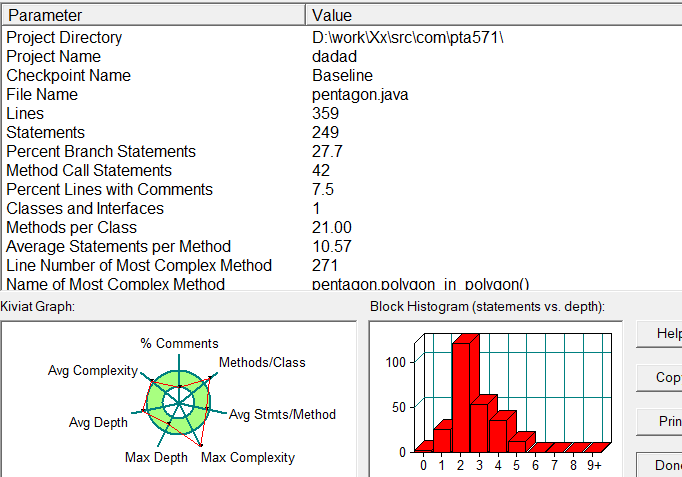
Task: Select the Methods per Class row
Action: point(71,228)
